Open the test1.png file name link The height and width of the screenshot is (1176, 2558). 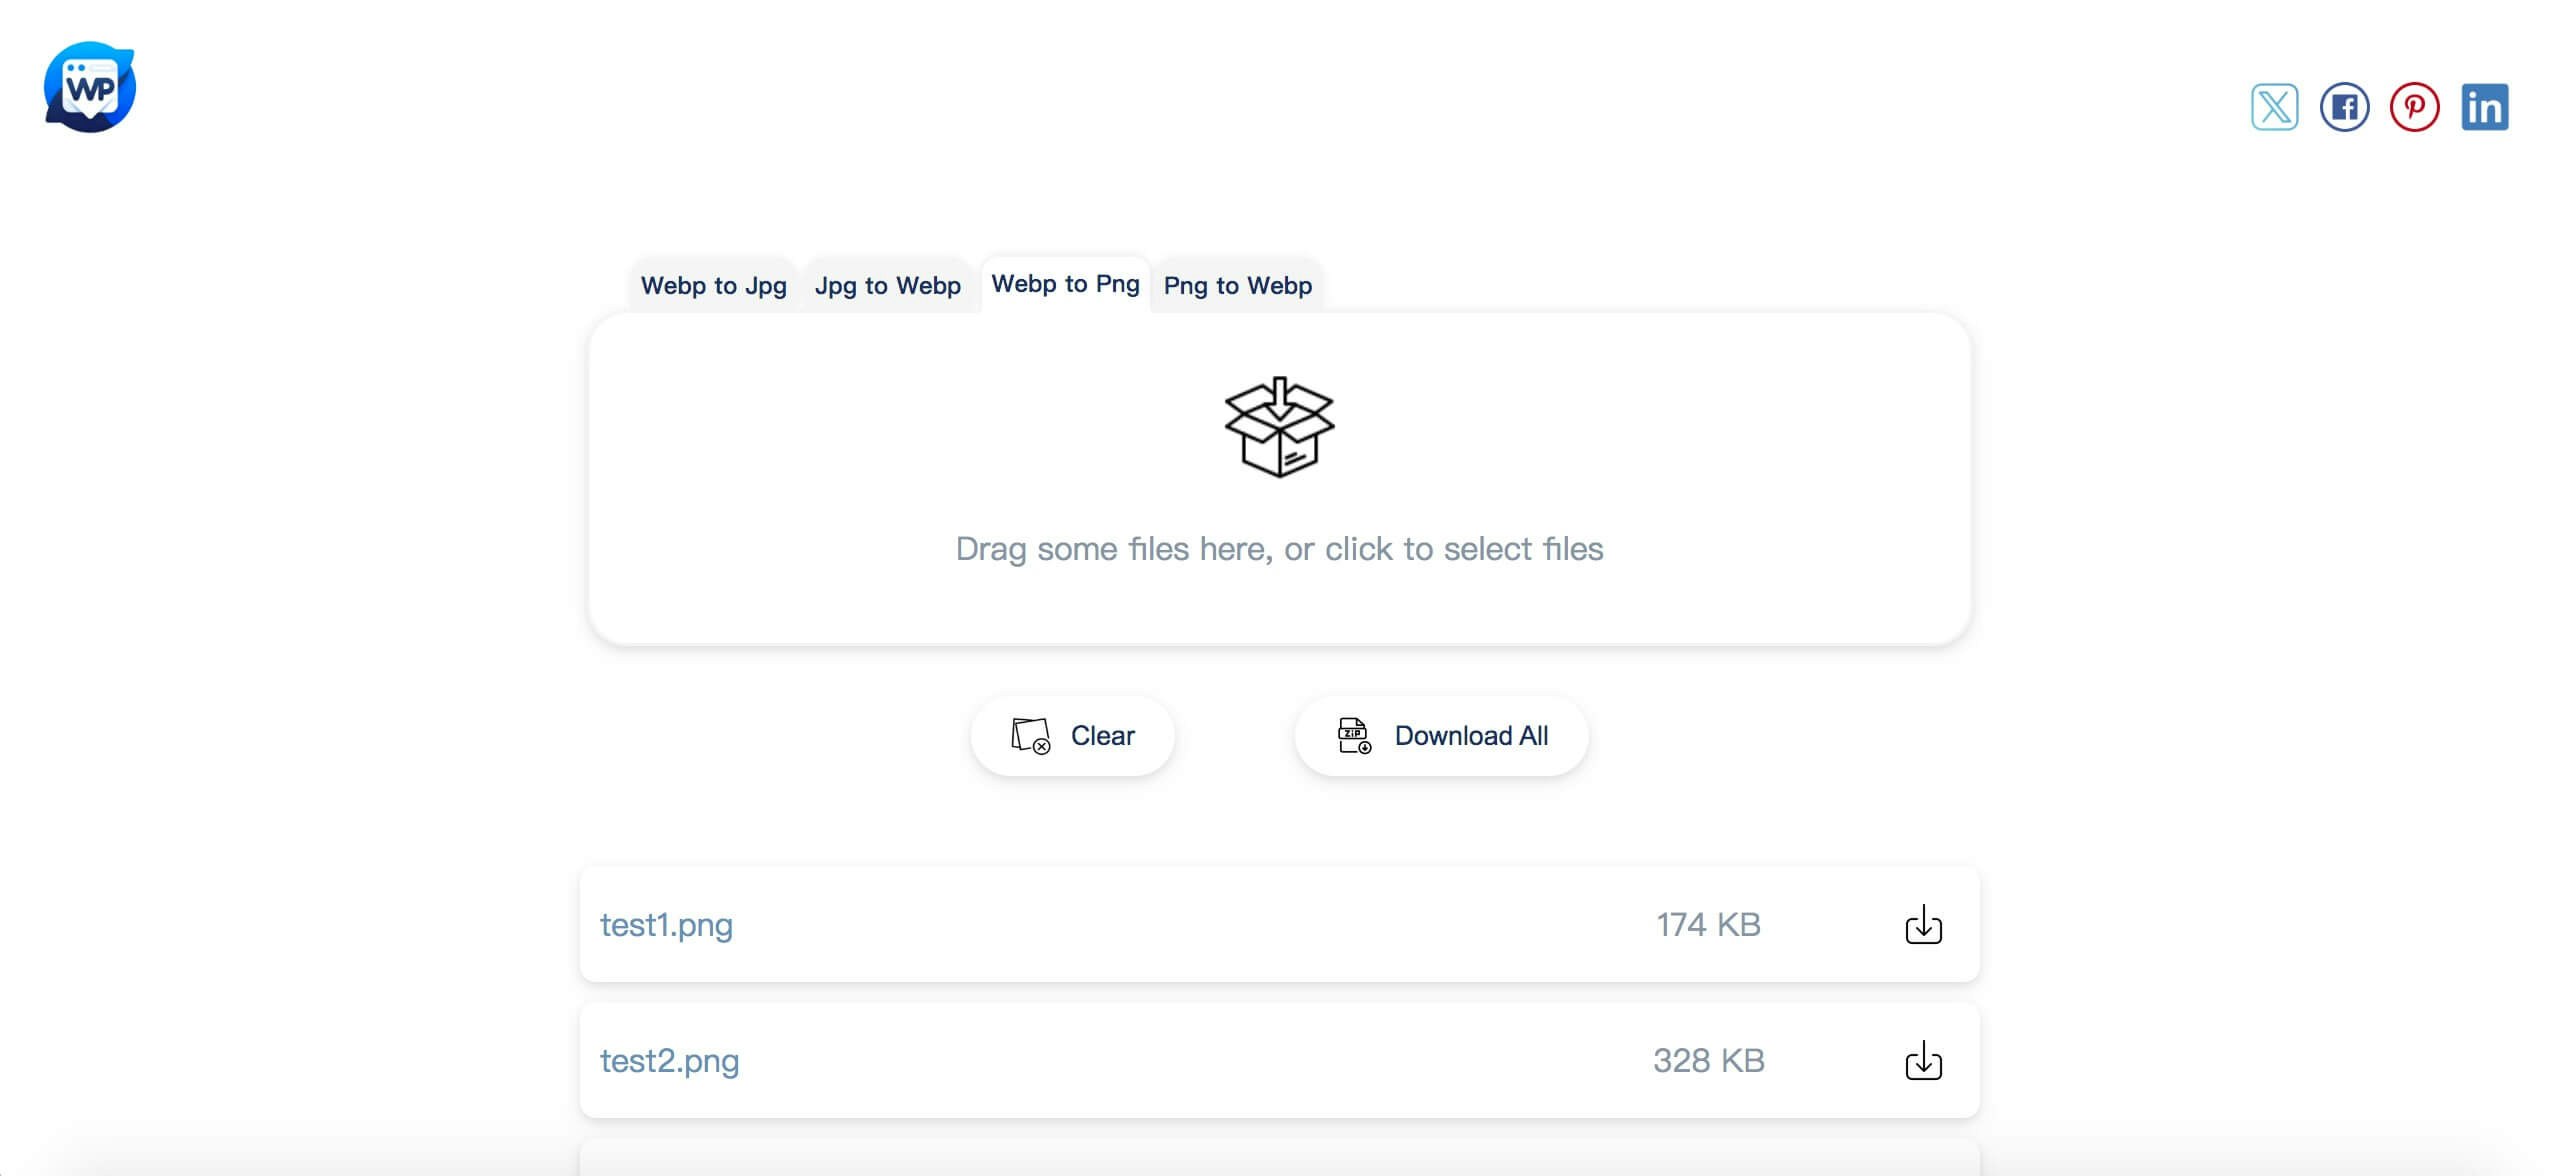[666, 925]
